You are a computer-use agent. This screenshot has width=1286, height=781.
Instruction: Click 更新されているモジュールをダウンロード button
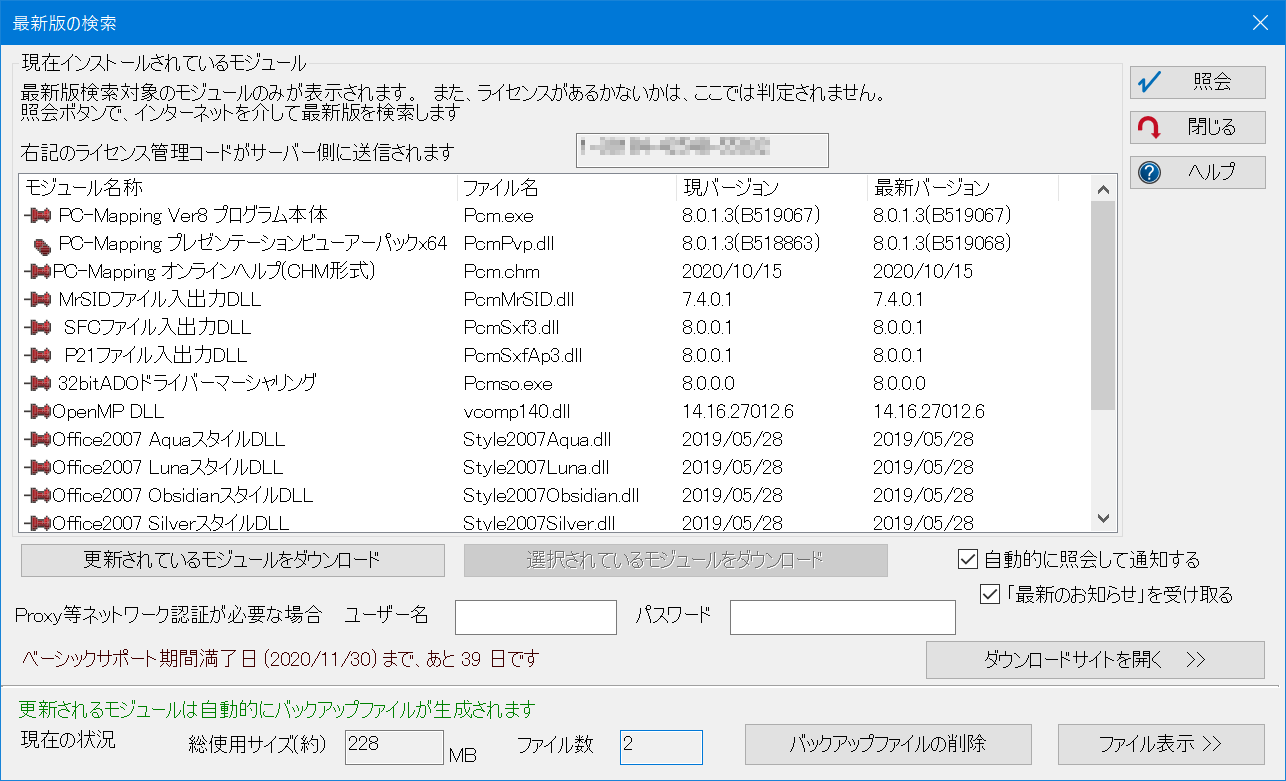[232, 560]
